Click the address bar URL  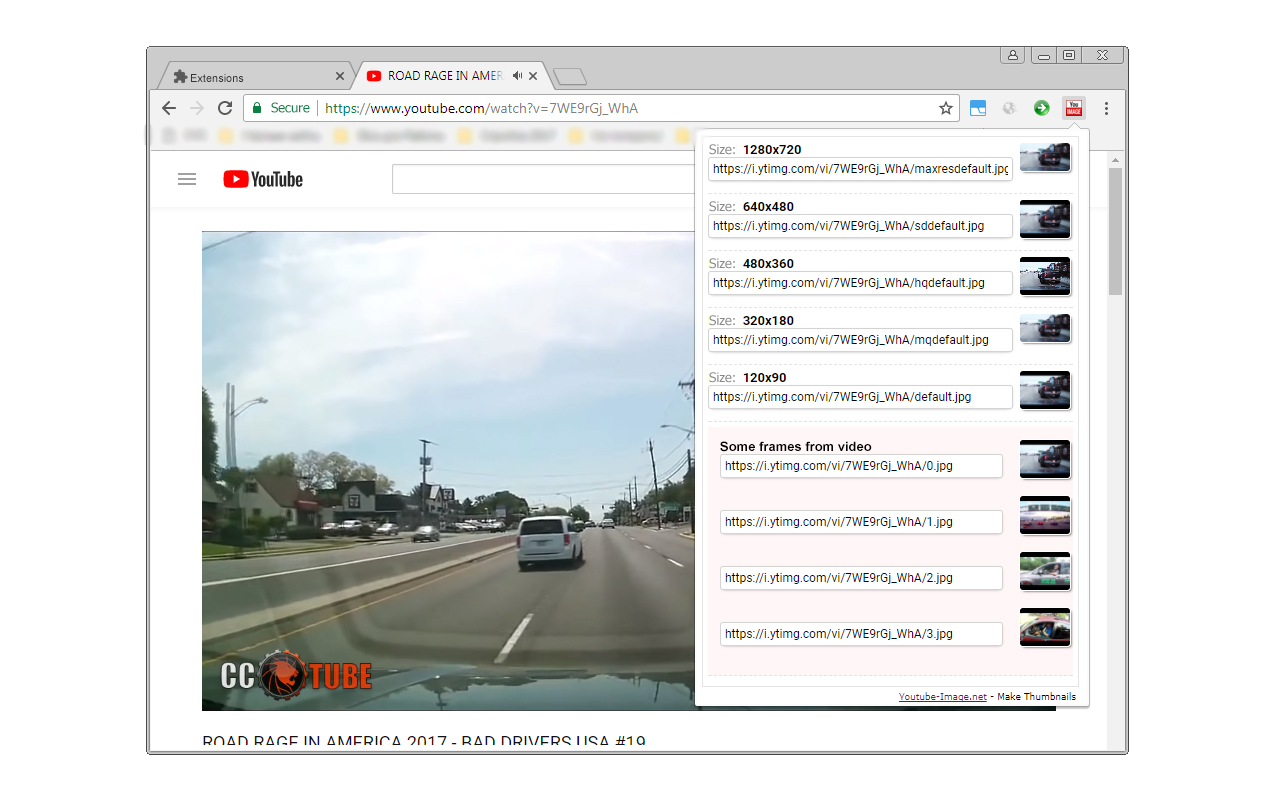pyautogui.click(x=481, y=108)
